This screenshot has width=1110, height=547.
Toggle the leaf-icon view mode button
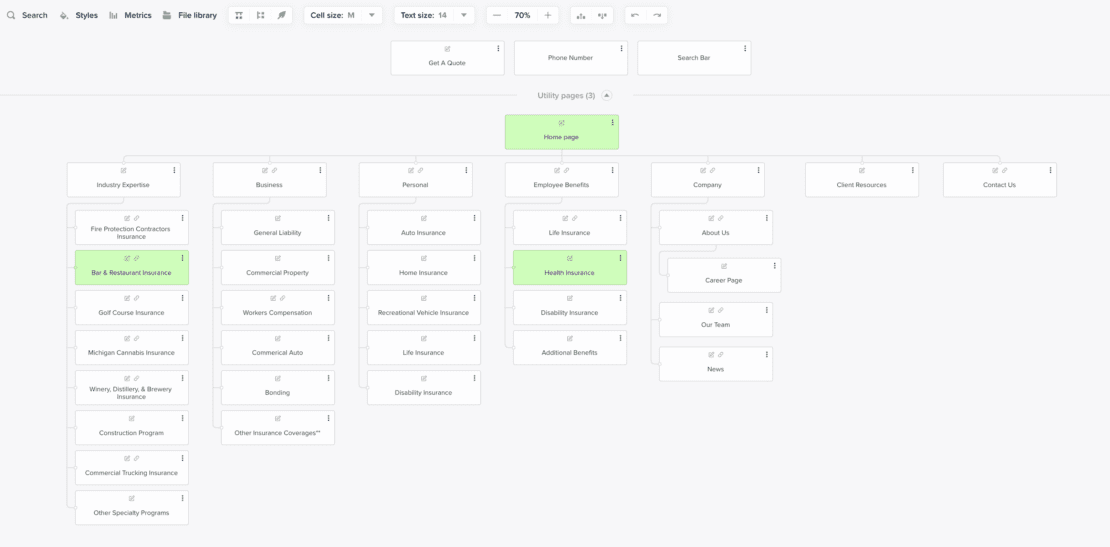pos(282,15)
